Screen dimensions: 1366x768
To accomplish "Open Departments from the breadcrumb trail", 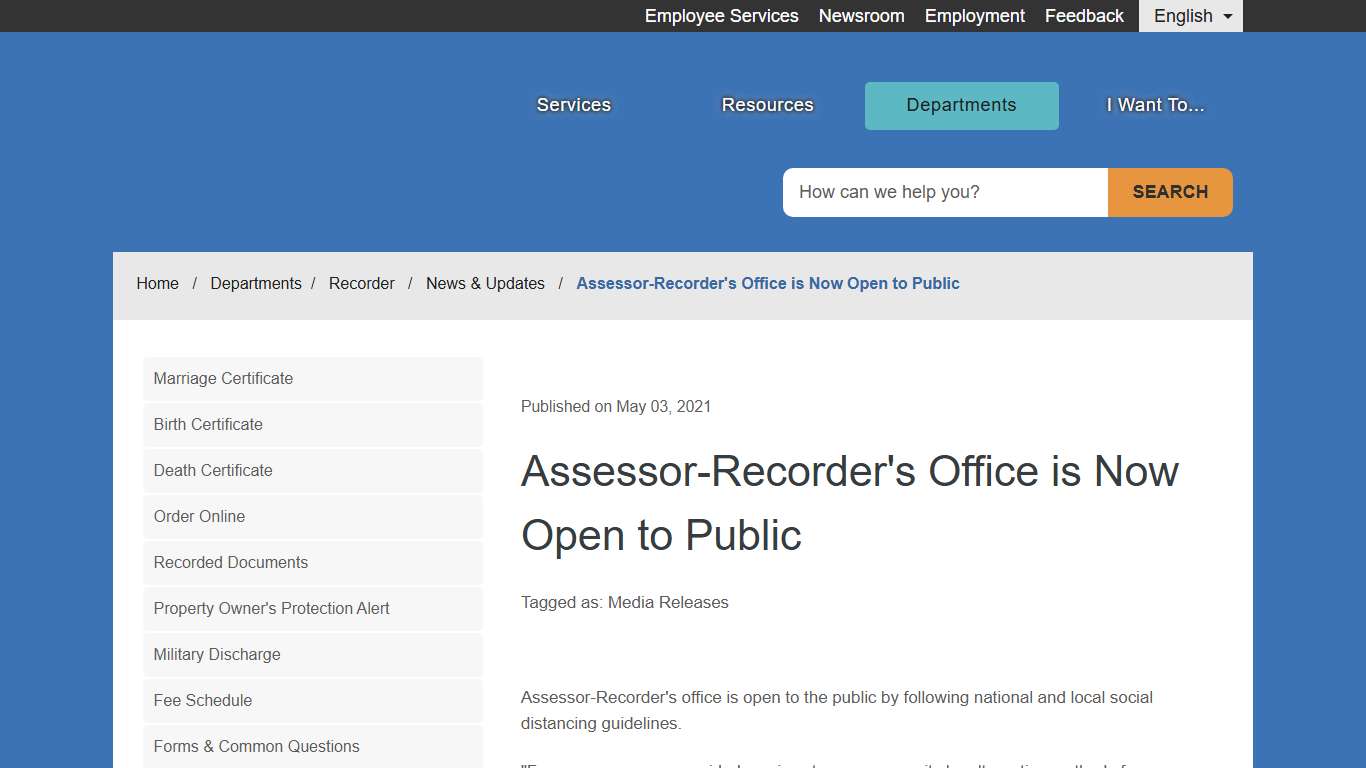I will point(256,283).
